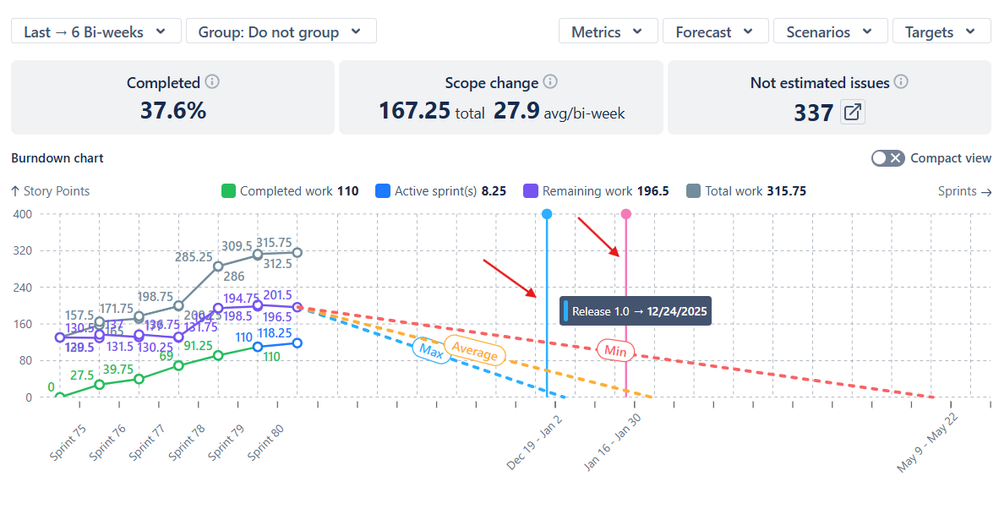Open the Last 6 Bi-weeks dropdown
The image size is (999, 505).
coord(96,32)
